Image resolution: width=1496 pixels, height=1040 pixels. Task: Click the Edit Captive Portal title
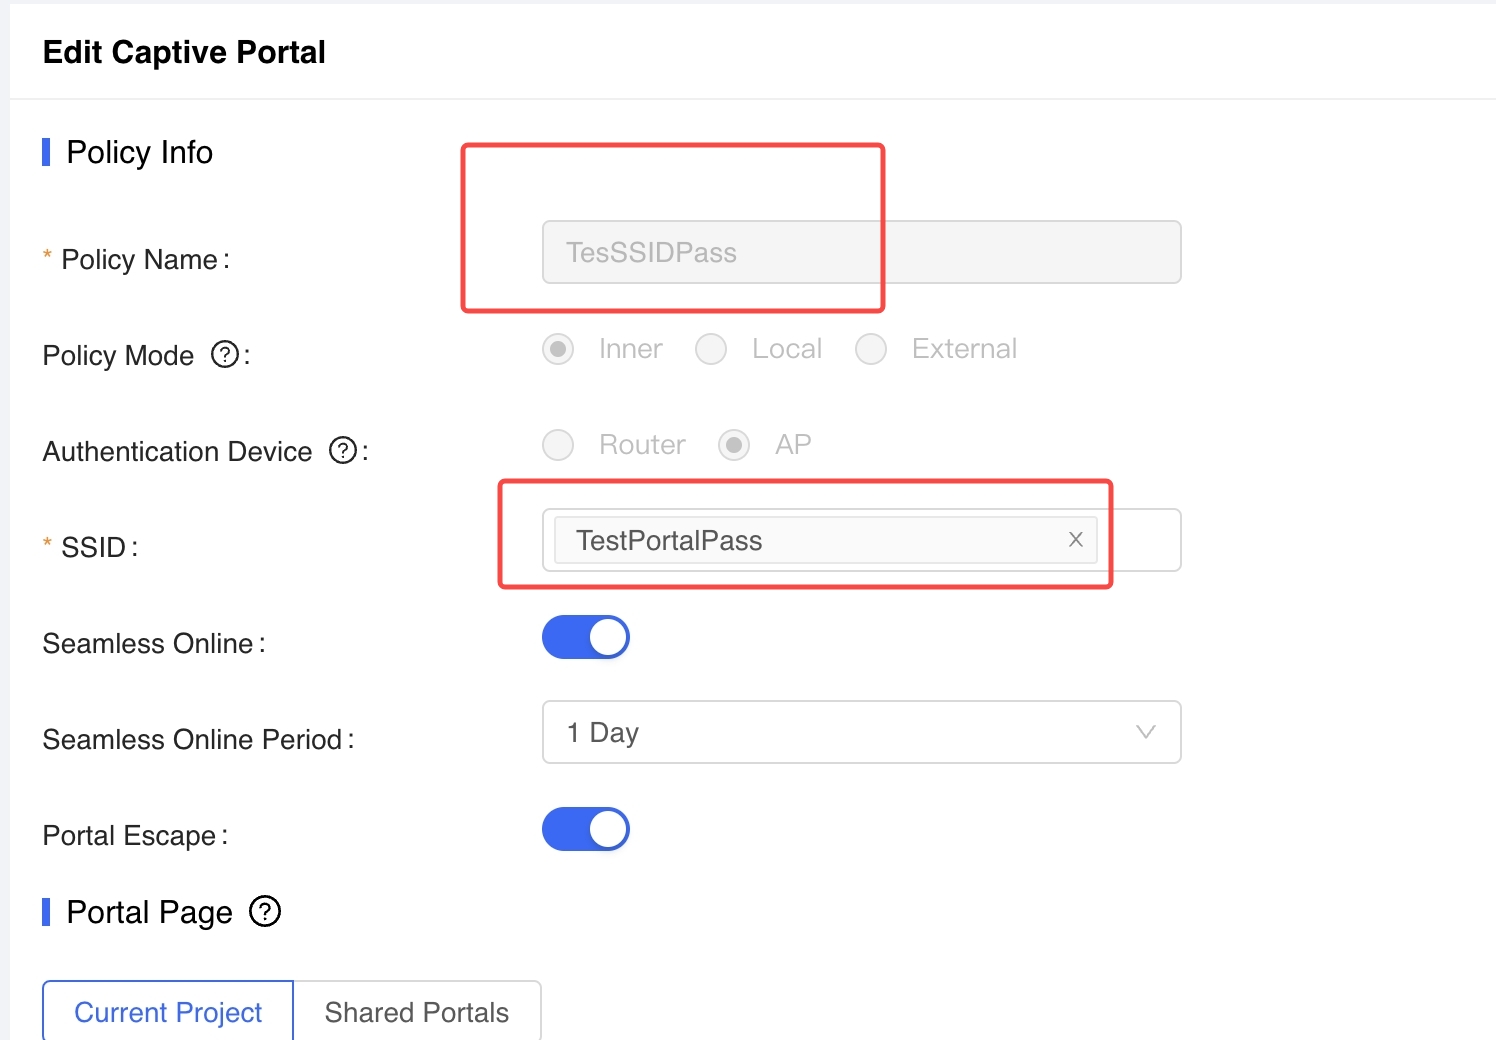point(184,52)
